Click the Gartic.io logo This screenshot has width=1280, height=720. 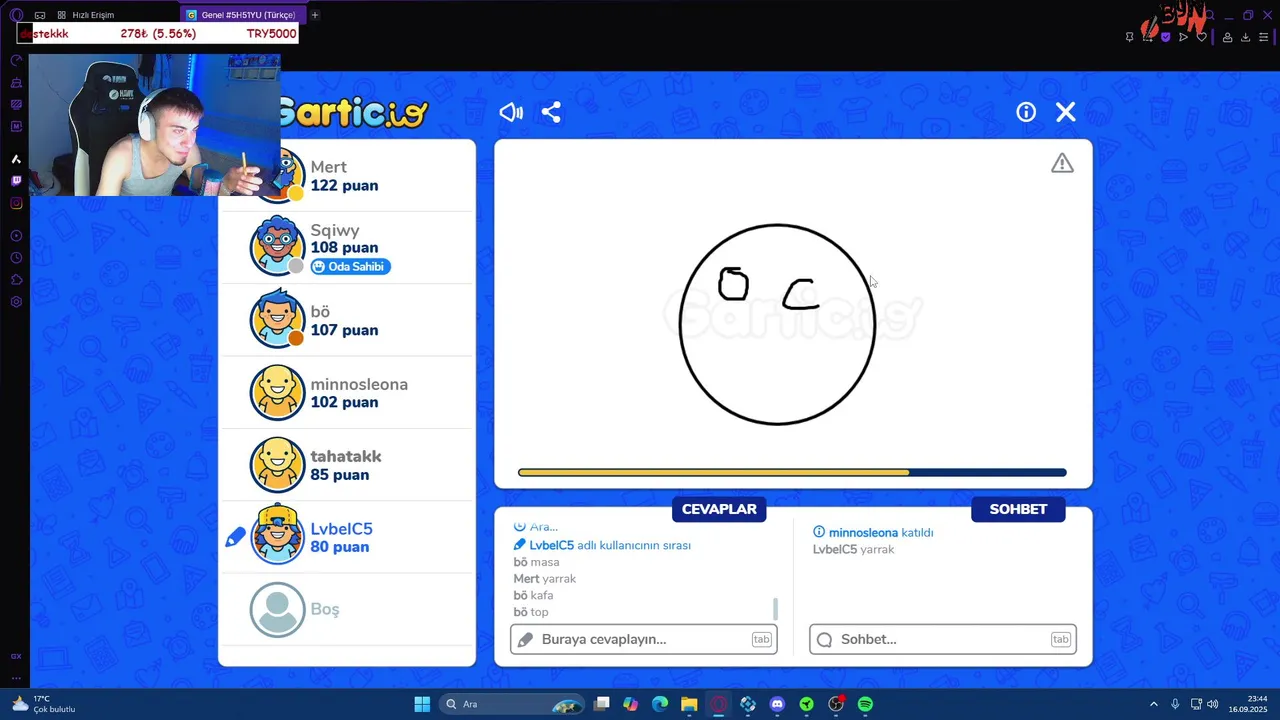[355, 112]
